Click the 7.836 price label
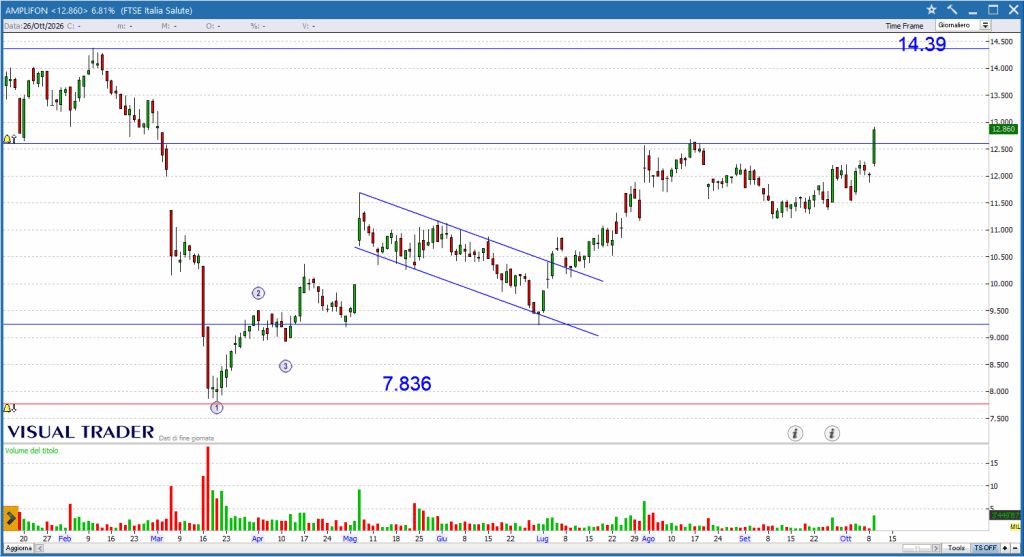 (x=407, y=384)
